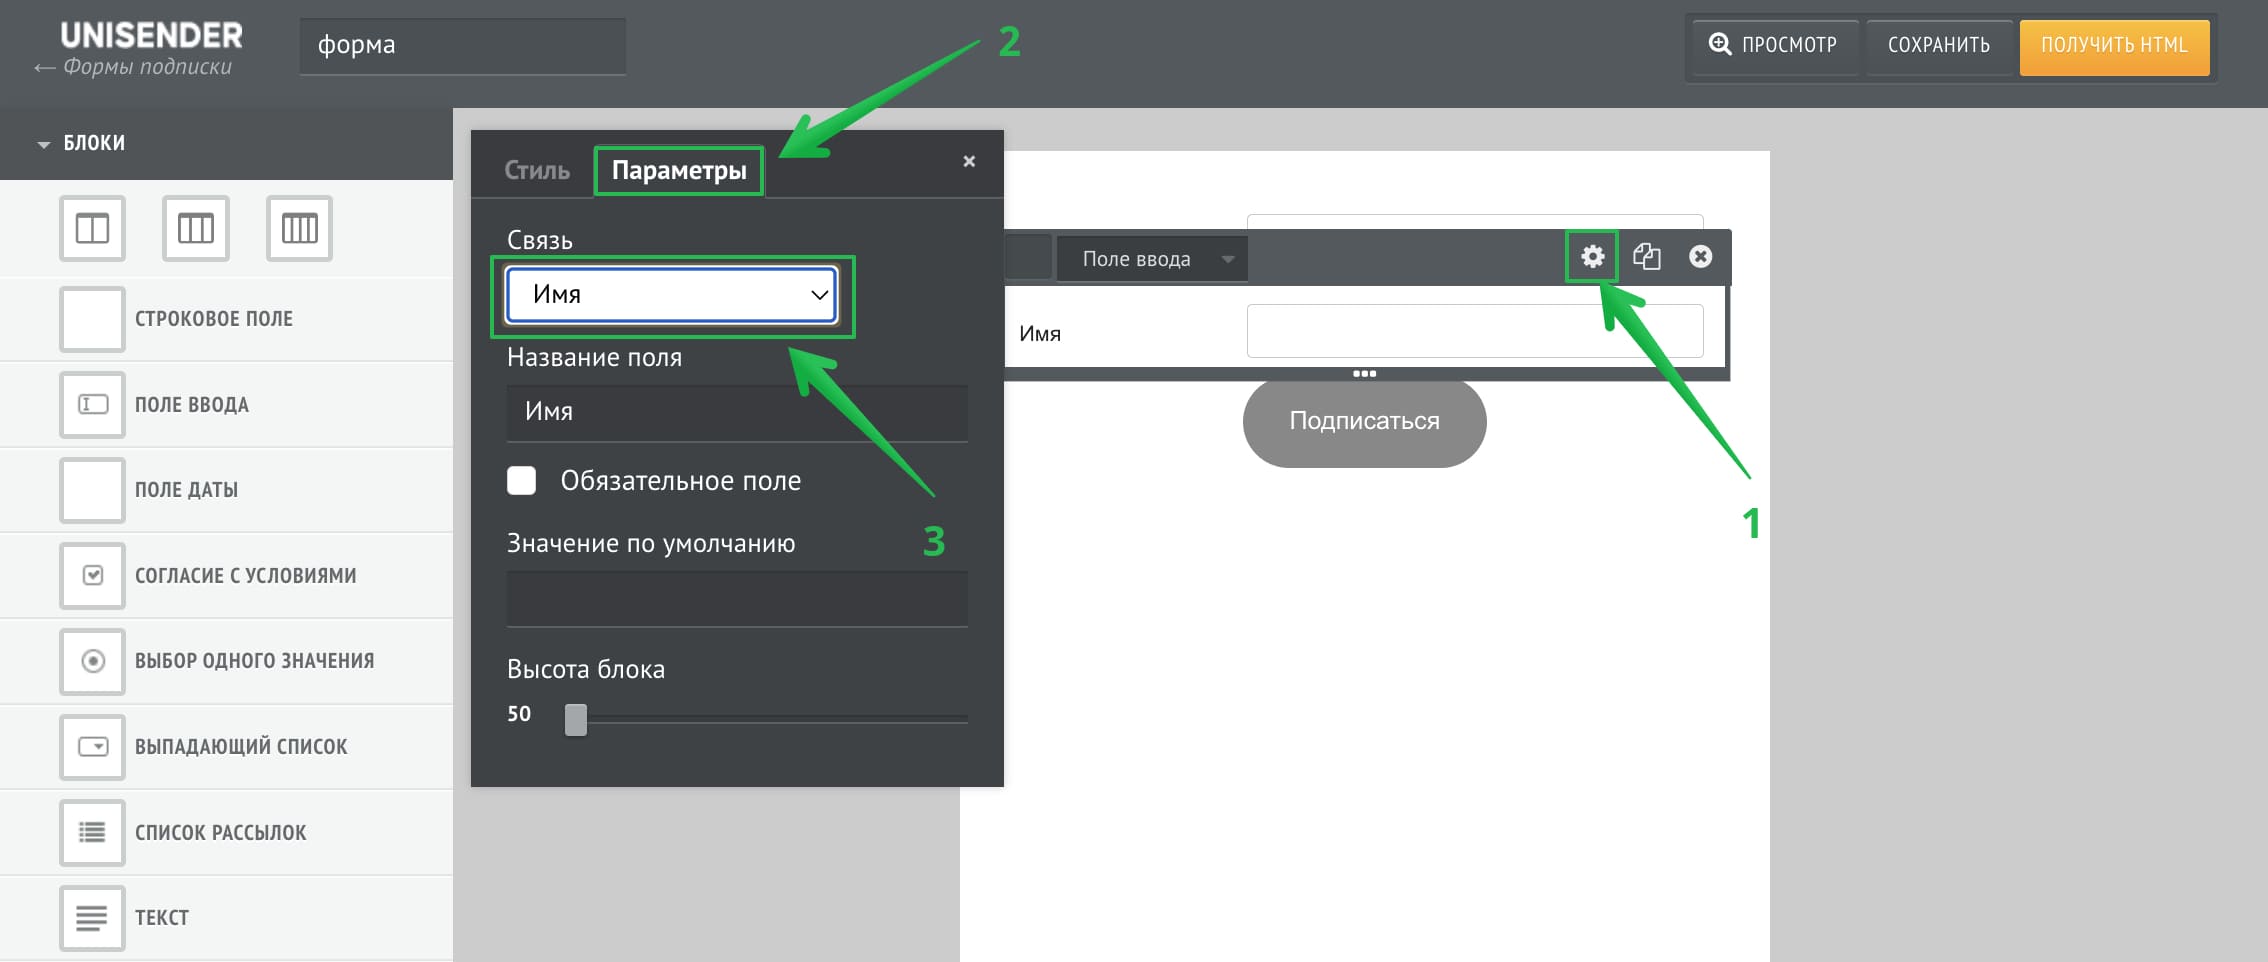The image size is (2268, 962).
Task: Open the Связь dropdown showing Имя
Action: pyautogui.click(x=672, y=294)
